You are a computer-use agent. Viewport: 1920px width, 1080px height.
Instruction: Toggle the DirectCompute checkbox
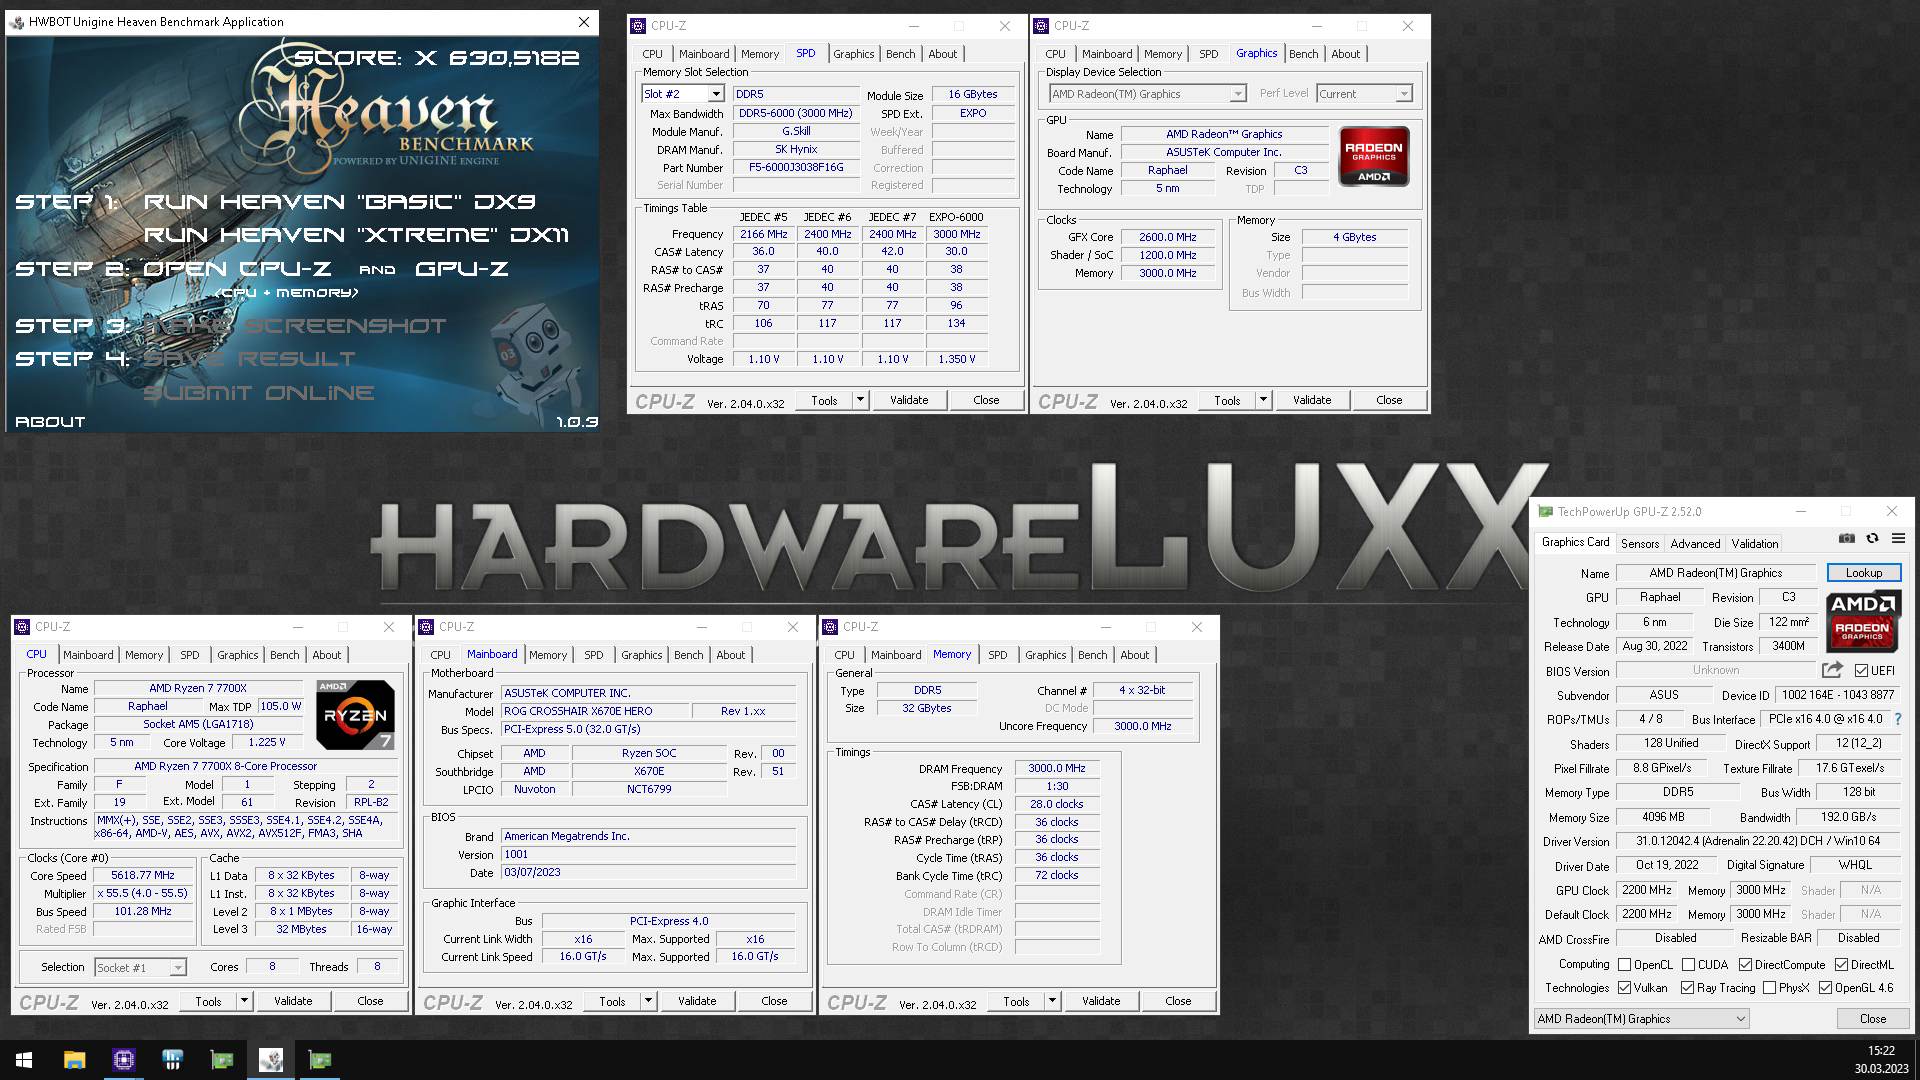[x=1745, y=965]
